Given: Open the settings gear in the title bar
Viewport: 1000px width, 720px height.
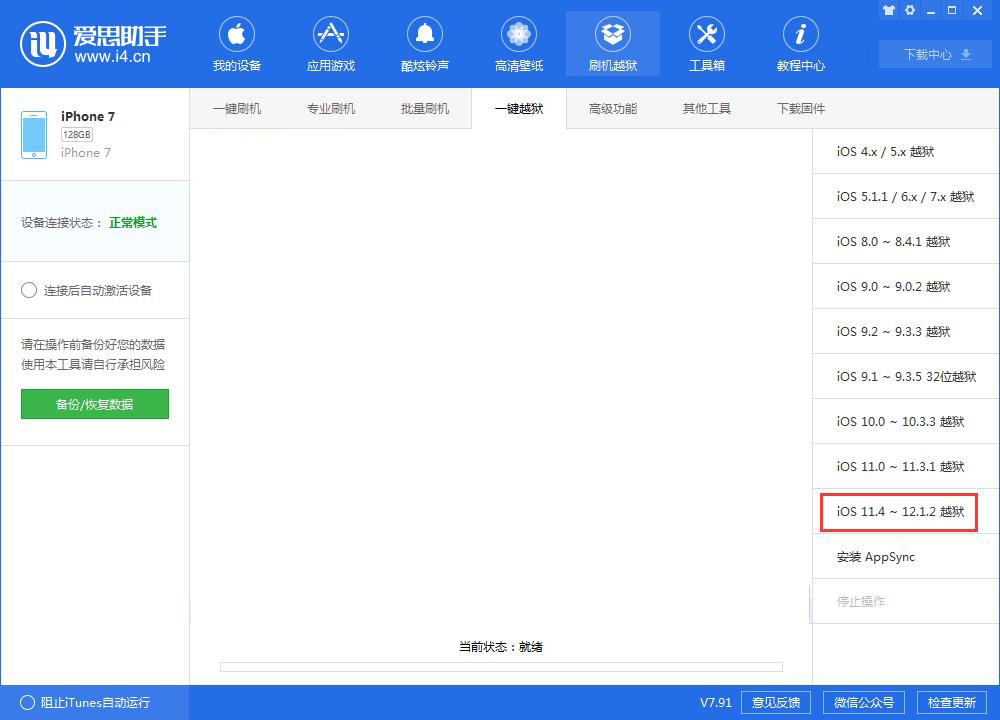Looking at the screenshot, I should [x=909, y=10].
